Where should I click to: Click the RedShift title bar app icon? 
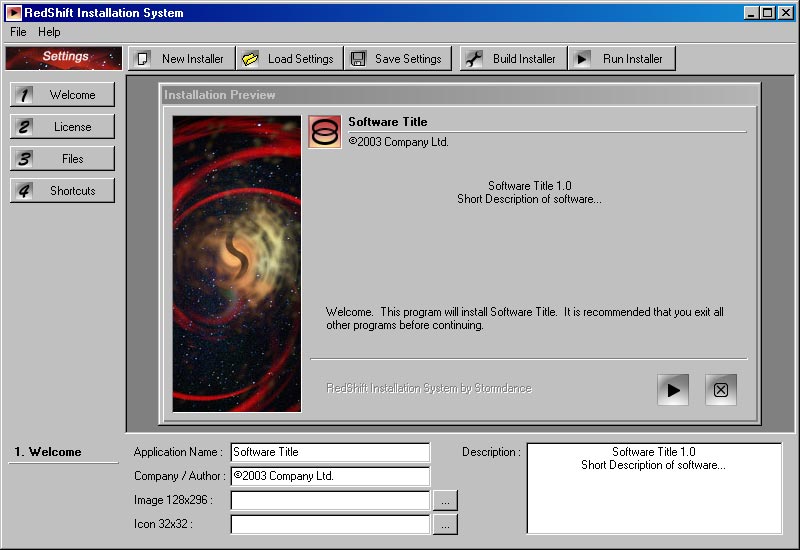(14, 13)
